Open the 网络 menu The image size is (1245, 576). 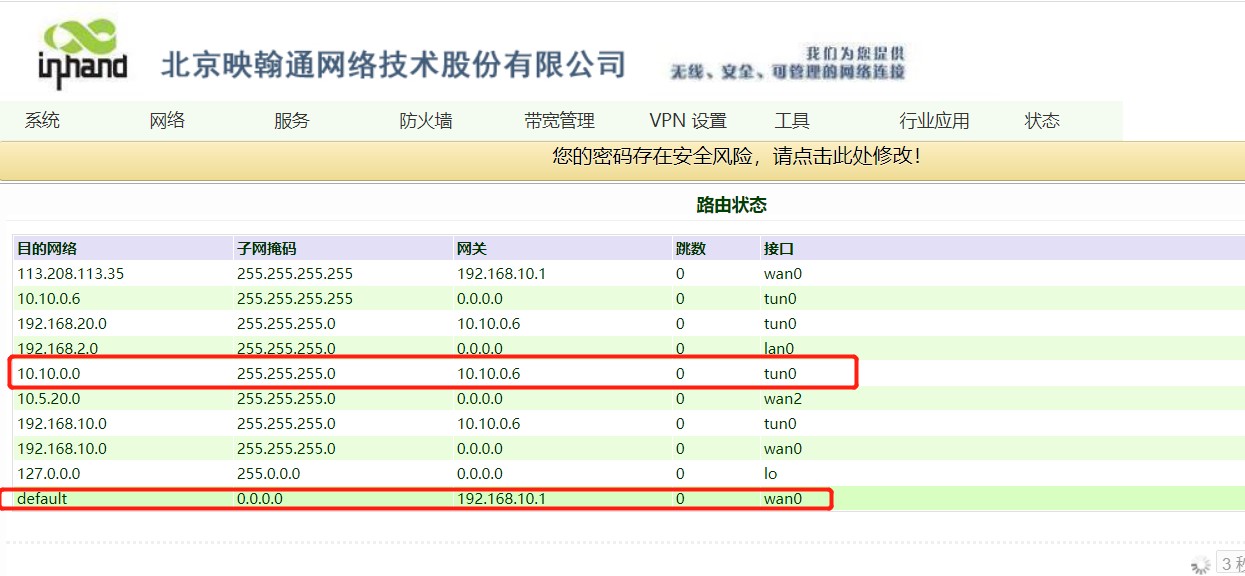(167, 121)
